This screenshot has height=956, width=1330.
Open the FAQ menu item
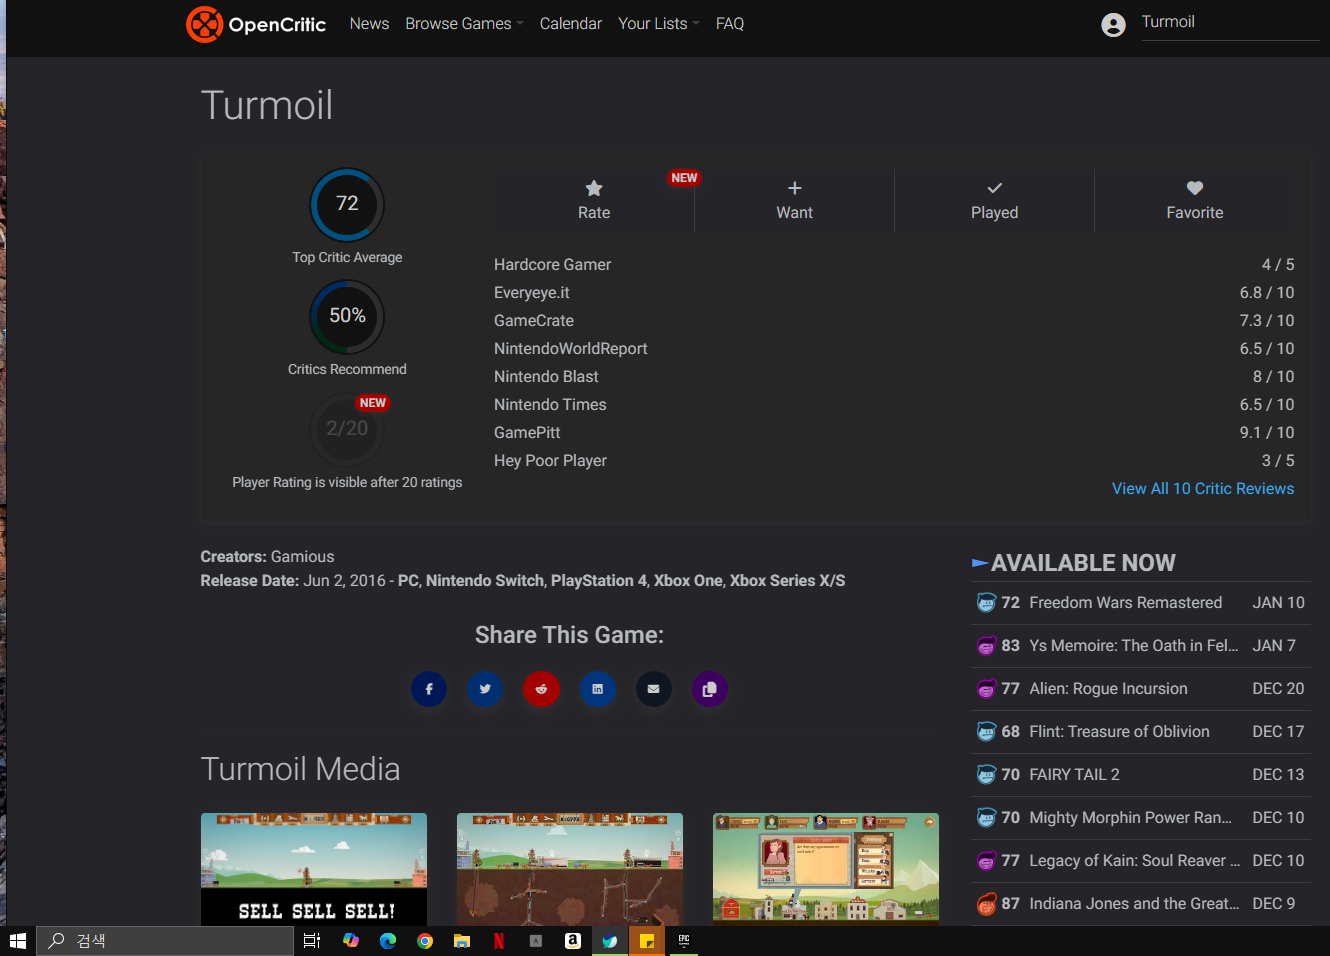tap(730, 24)
